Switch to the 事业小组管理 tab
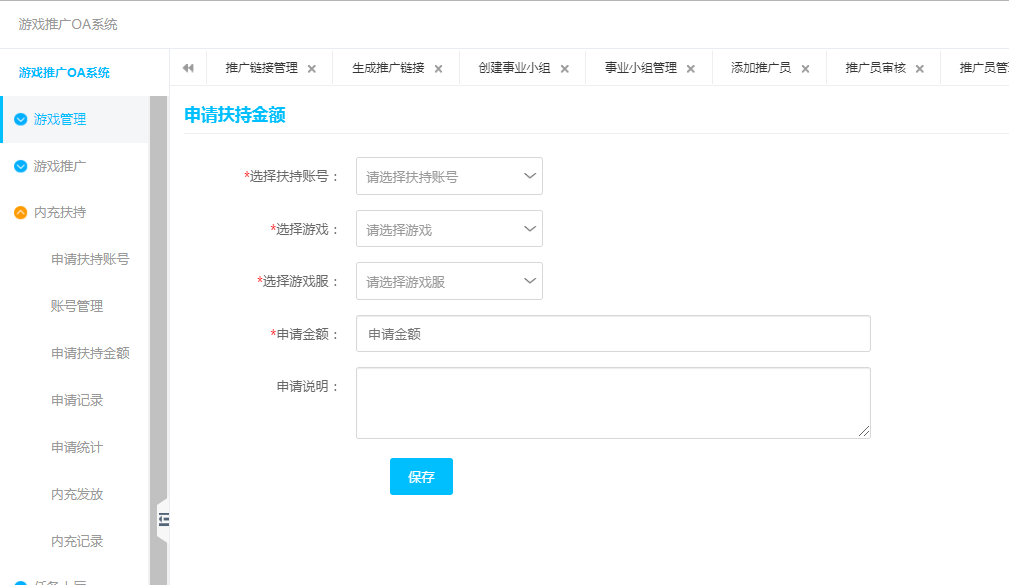The height and width of the screenshot is (585, 1009). coord(640,68)
